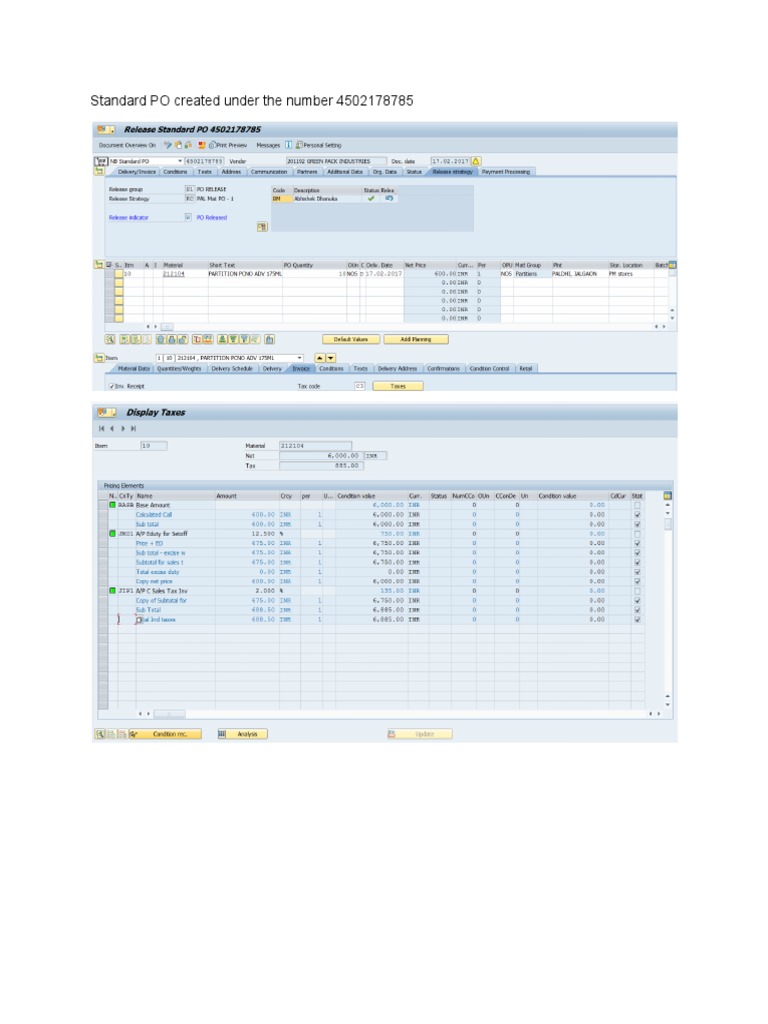Click the lock item icon in item toolbar
This screenshot has width=768, height=1024.
point(172,339)
